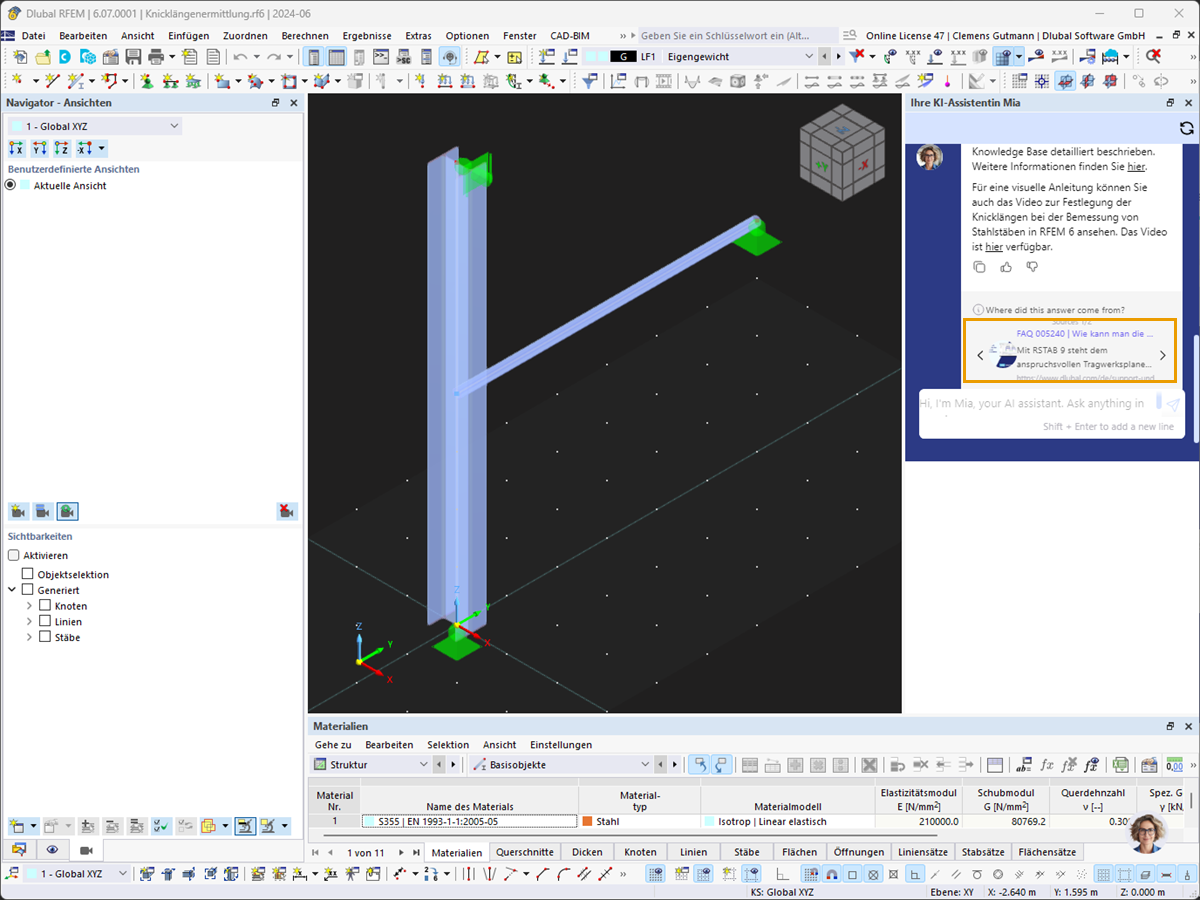Go to previous source card with left arrow
The height and width of the screenshot is (900, 1200).
coord(980,355)
